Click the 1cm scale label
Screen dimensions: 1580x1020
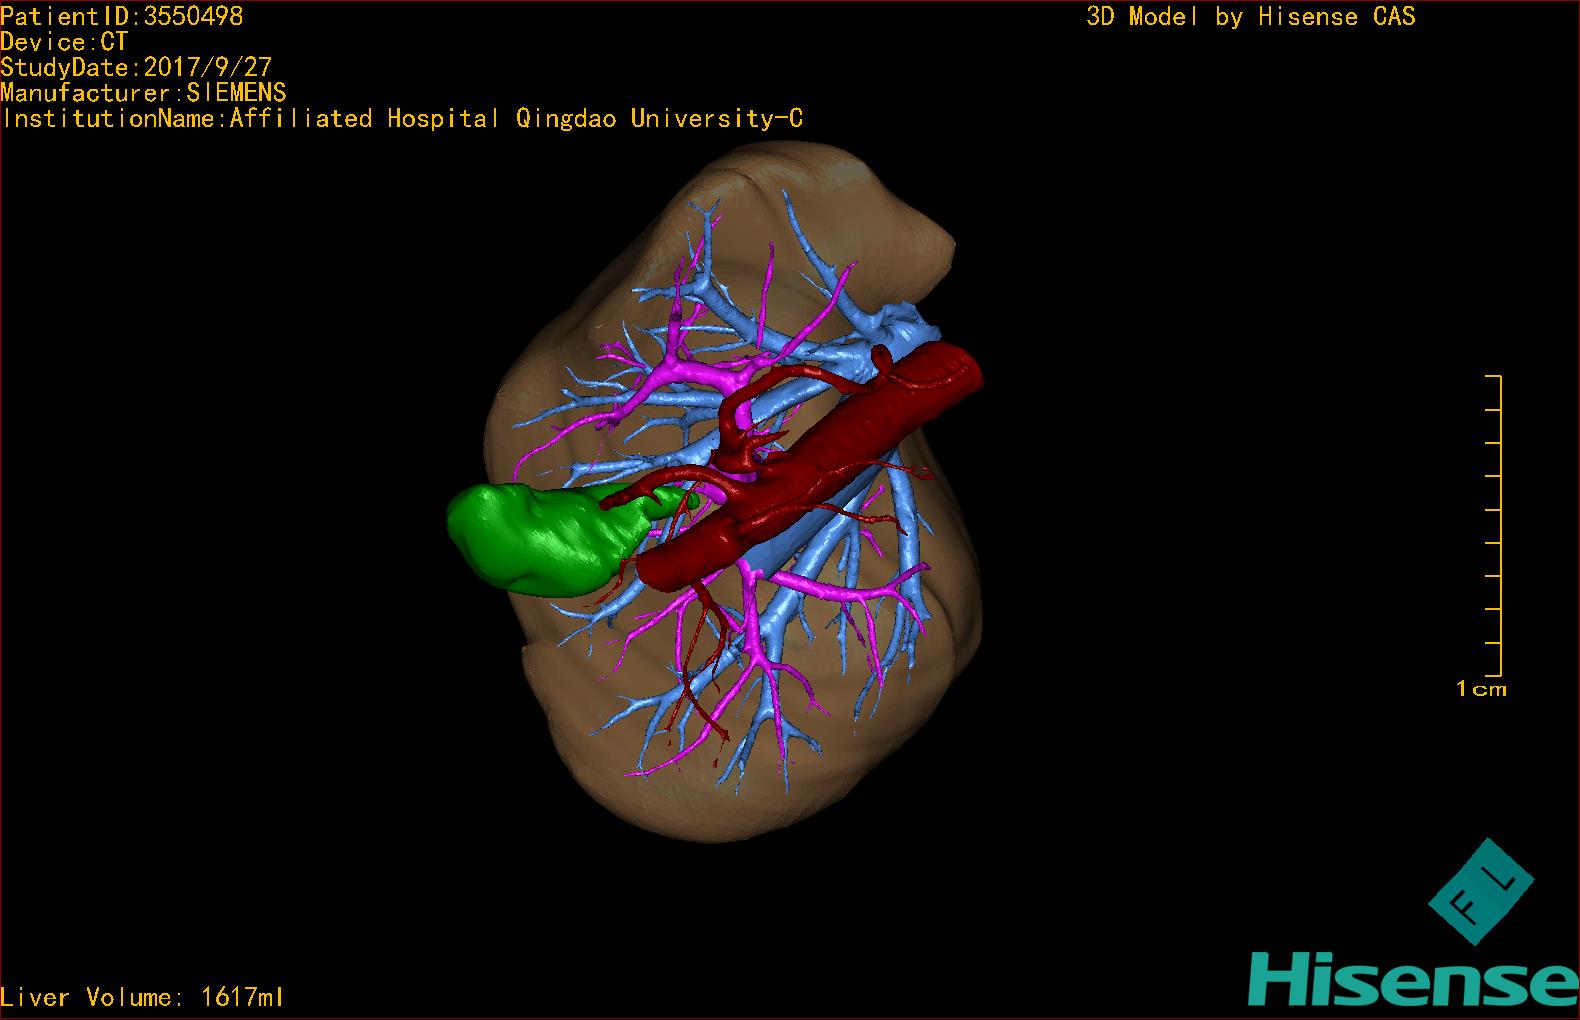1481,689
